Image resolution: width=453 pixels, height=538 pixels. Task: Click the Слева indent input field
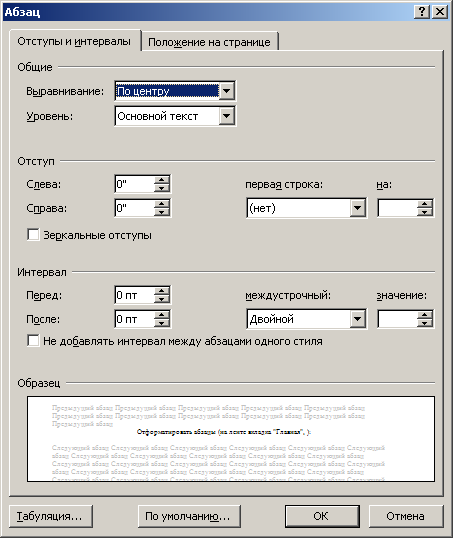tap(135, 184)
